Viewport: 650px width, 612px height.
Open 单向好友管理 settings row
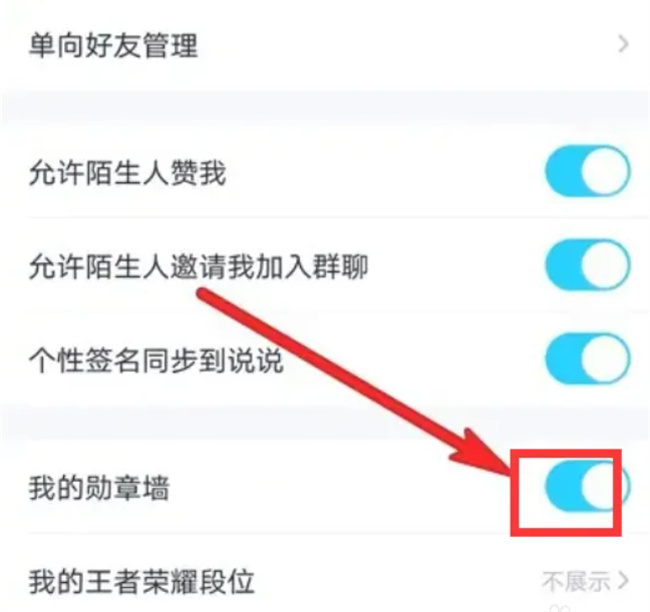point(325,45)
